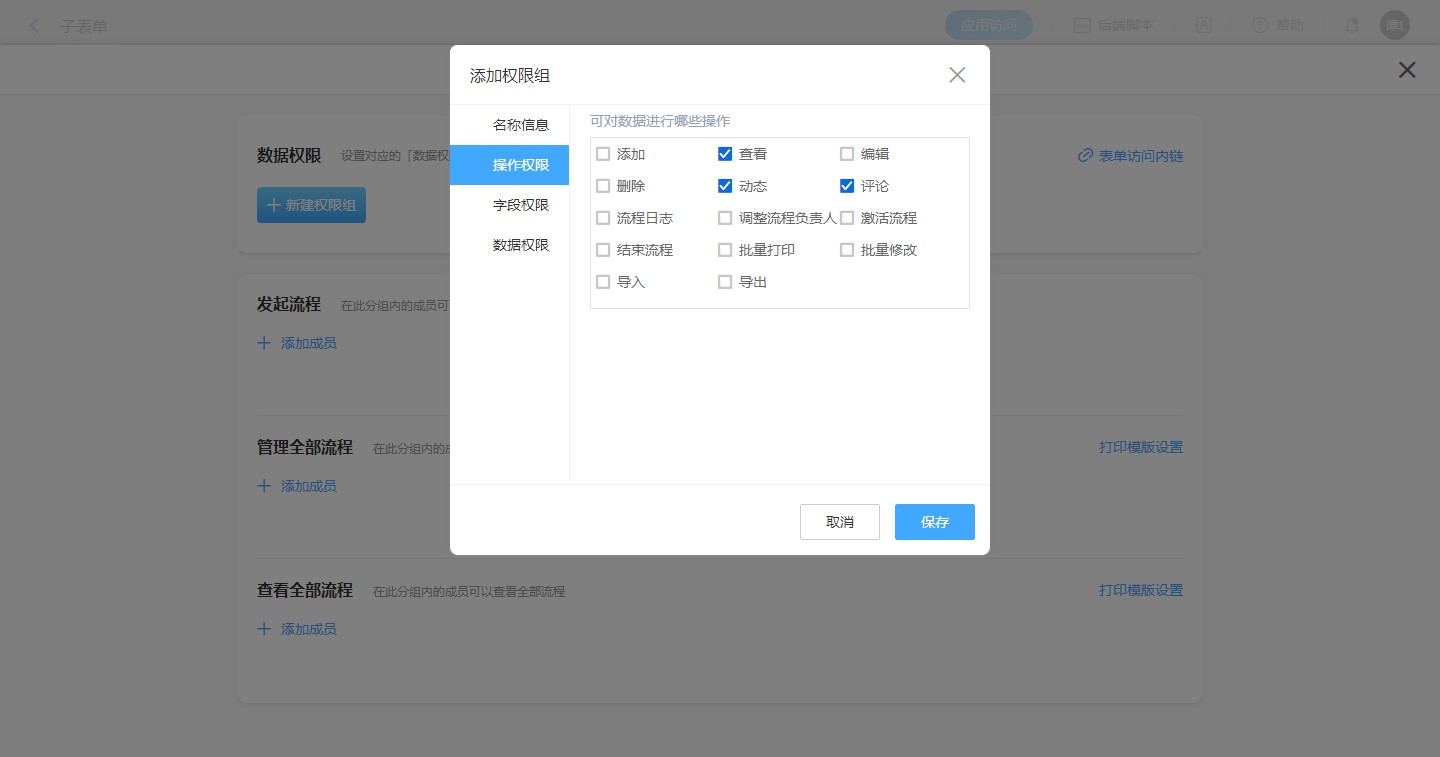Switch to the 字段权限 tab

coord(520,205)
